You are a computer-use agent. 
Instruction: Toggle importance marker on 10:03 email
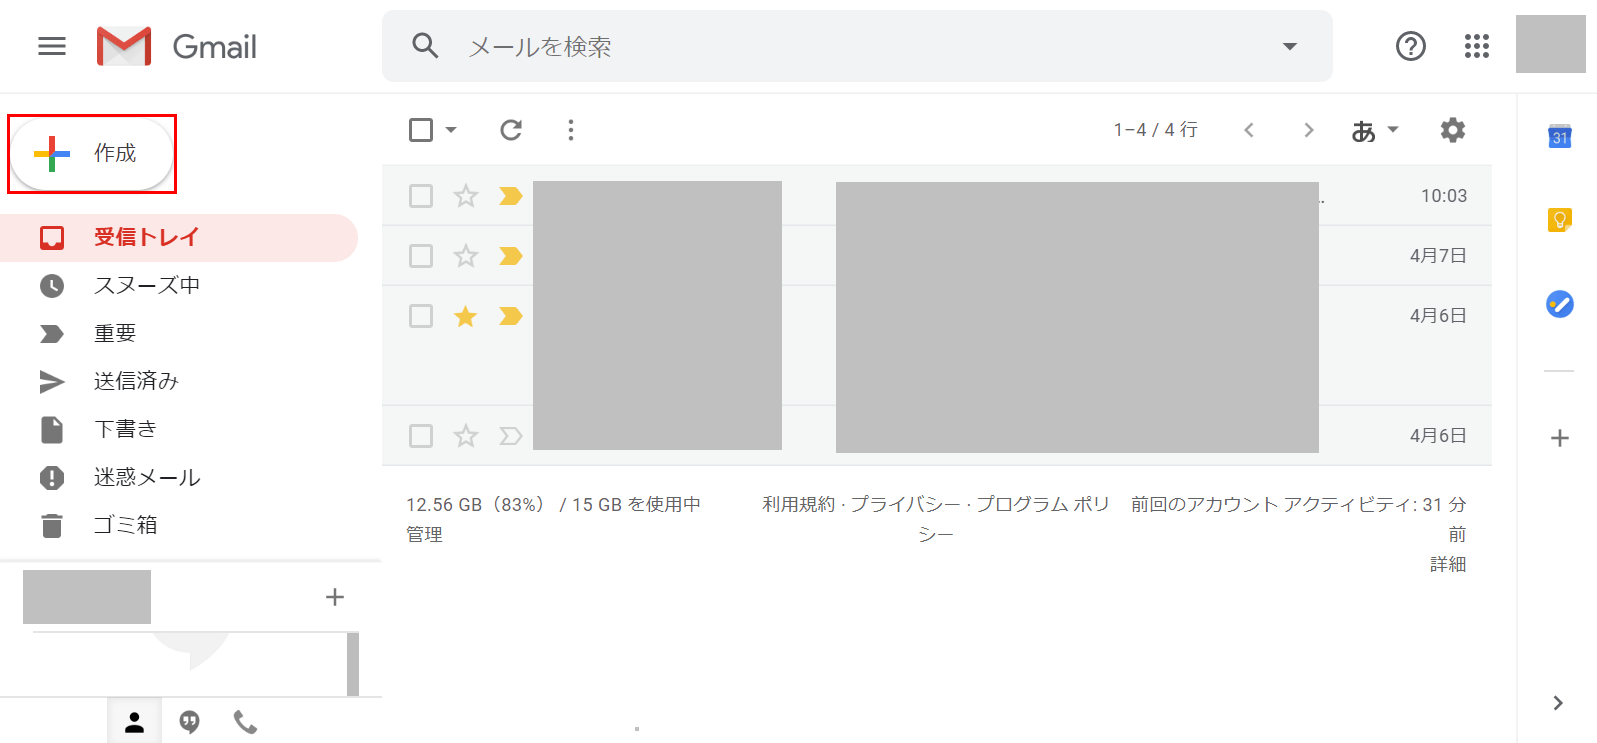coord(511,196)
